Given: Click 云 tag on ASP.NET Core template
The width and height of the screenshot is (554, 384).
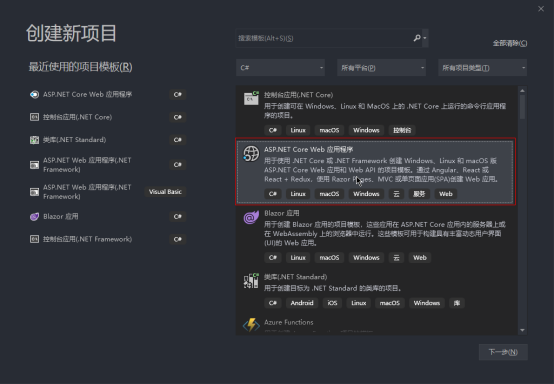Looking at the screenshot, I should click(396, 194).
